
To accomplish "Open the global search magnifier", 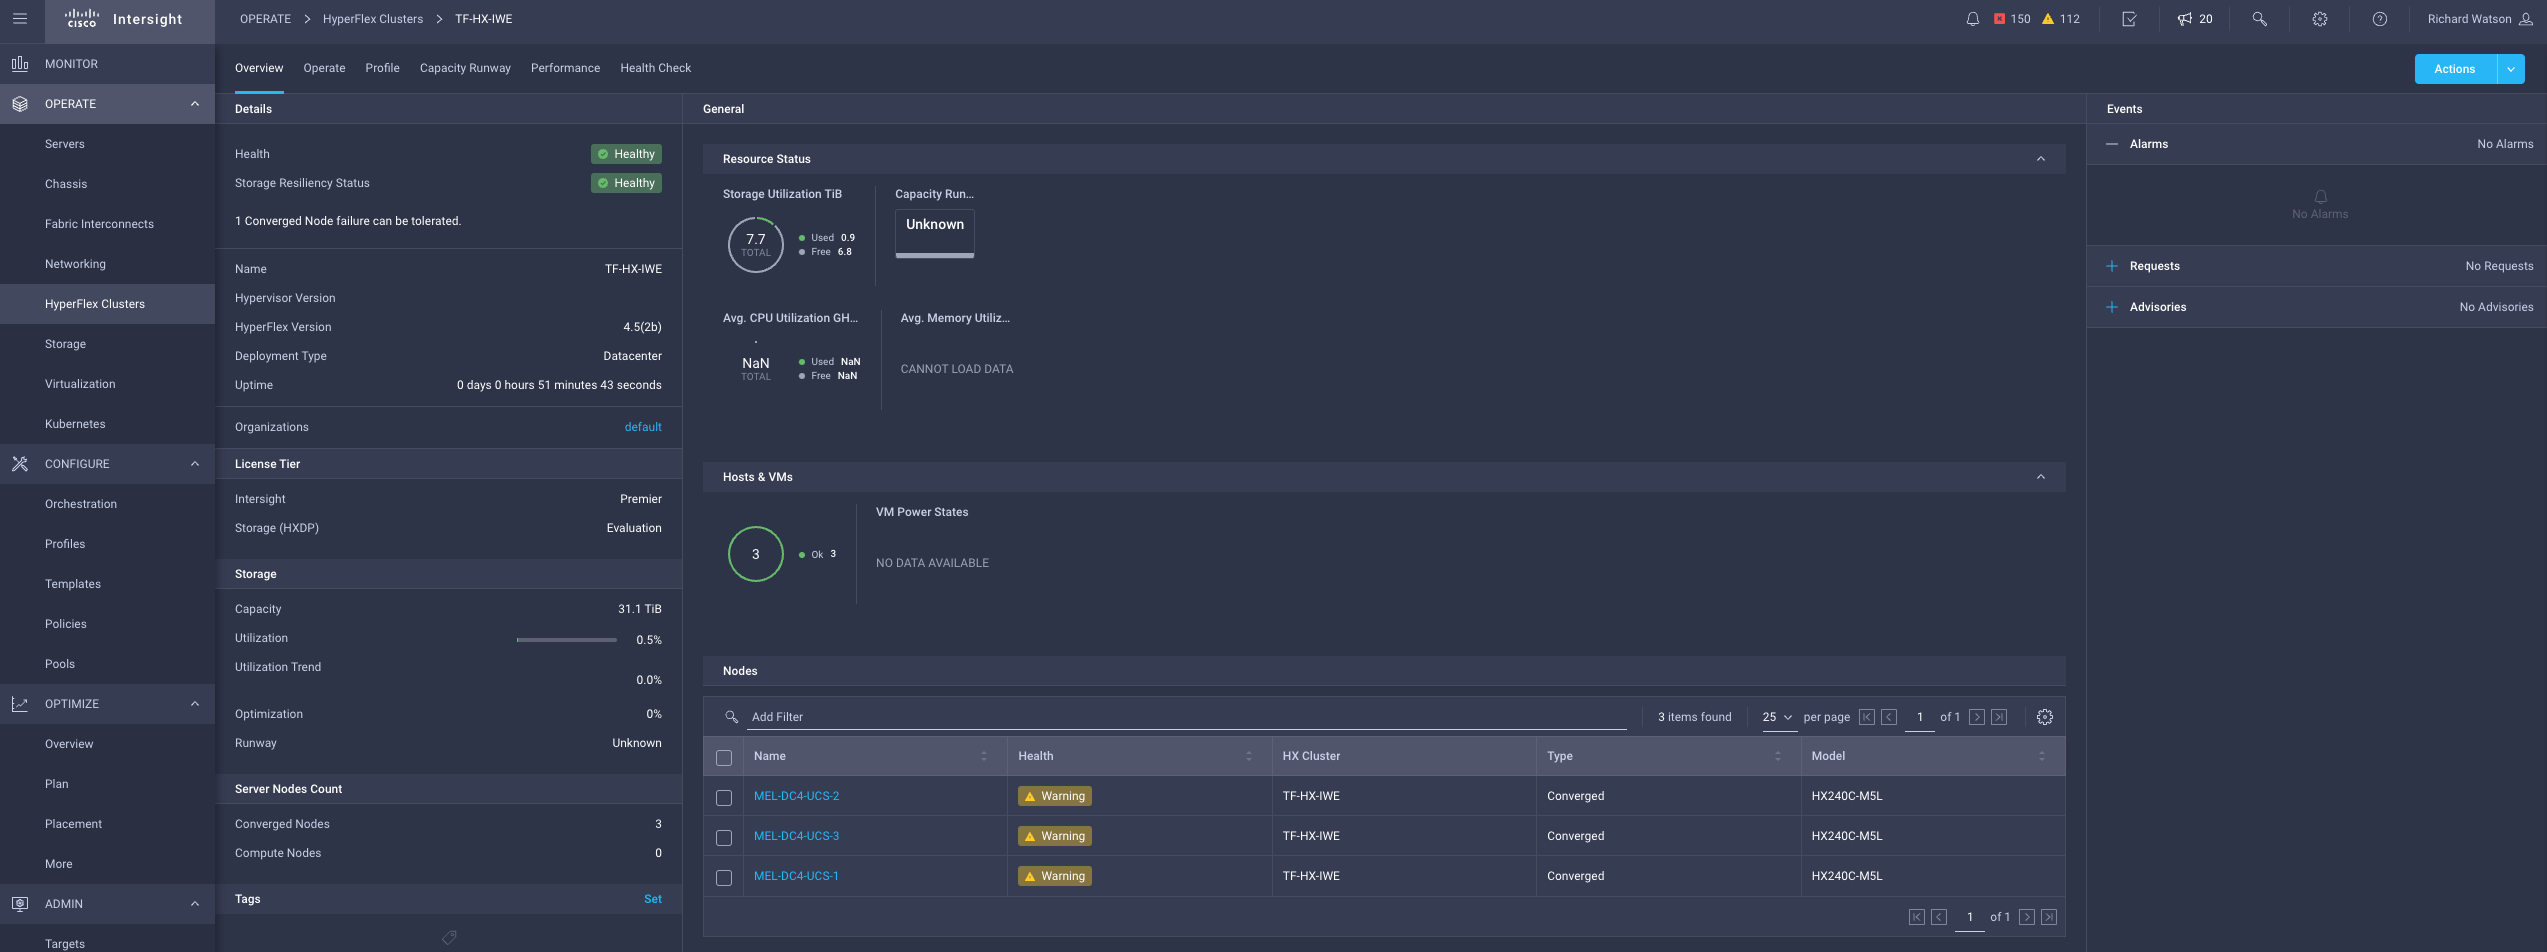I will point(2259,19).
